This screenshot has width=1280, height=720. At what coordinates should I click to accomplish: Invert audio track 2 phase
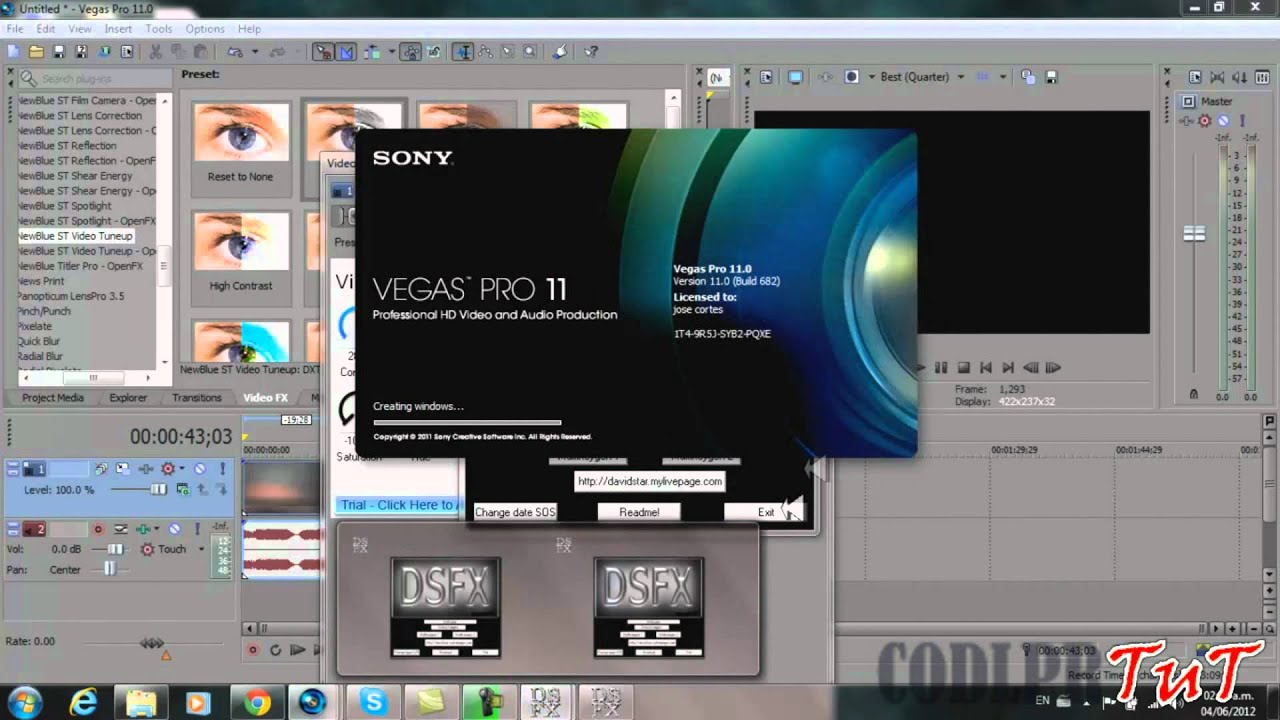pos(121,529)
